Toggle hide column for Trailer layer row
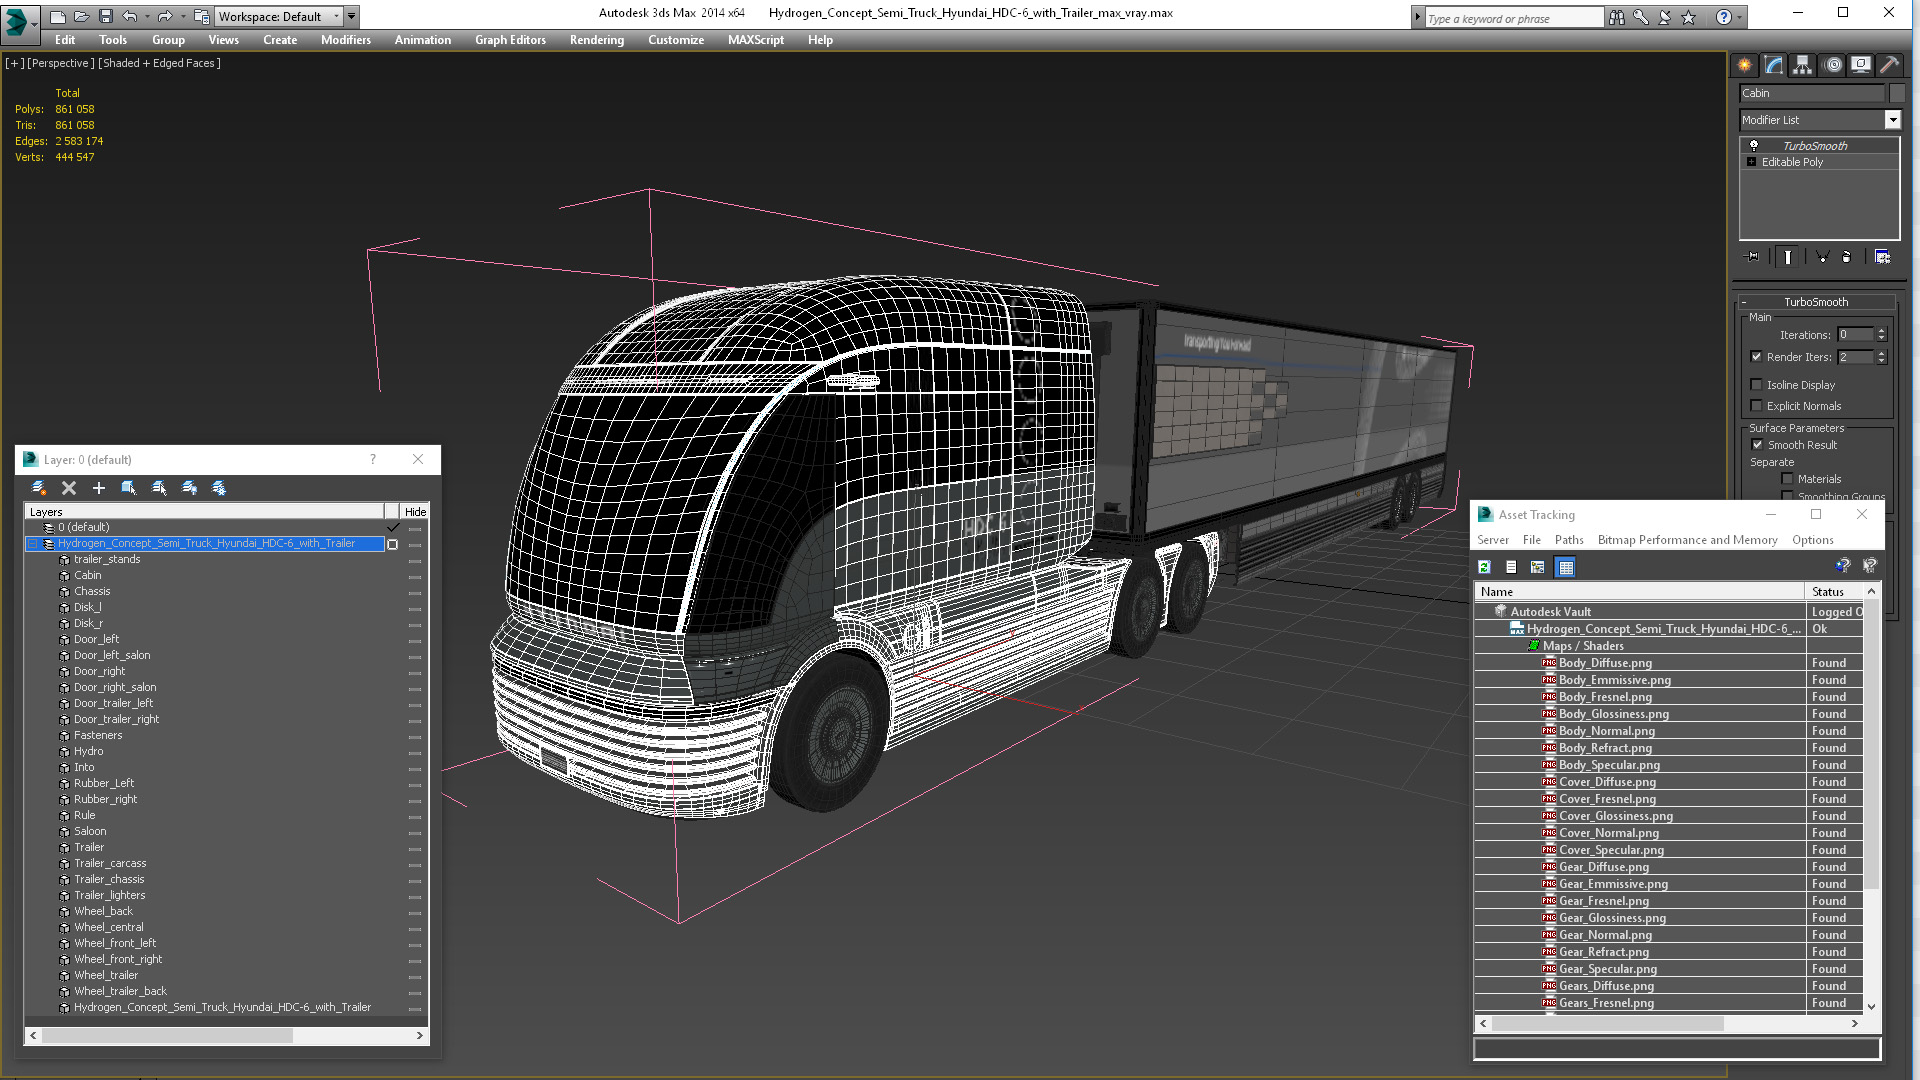 click(415, 848)
